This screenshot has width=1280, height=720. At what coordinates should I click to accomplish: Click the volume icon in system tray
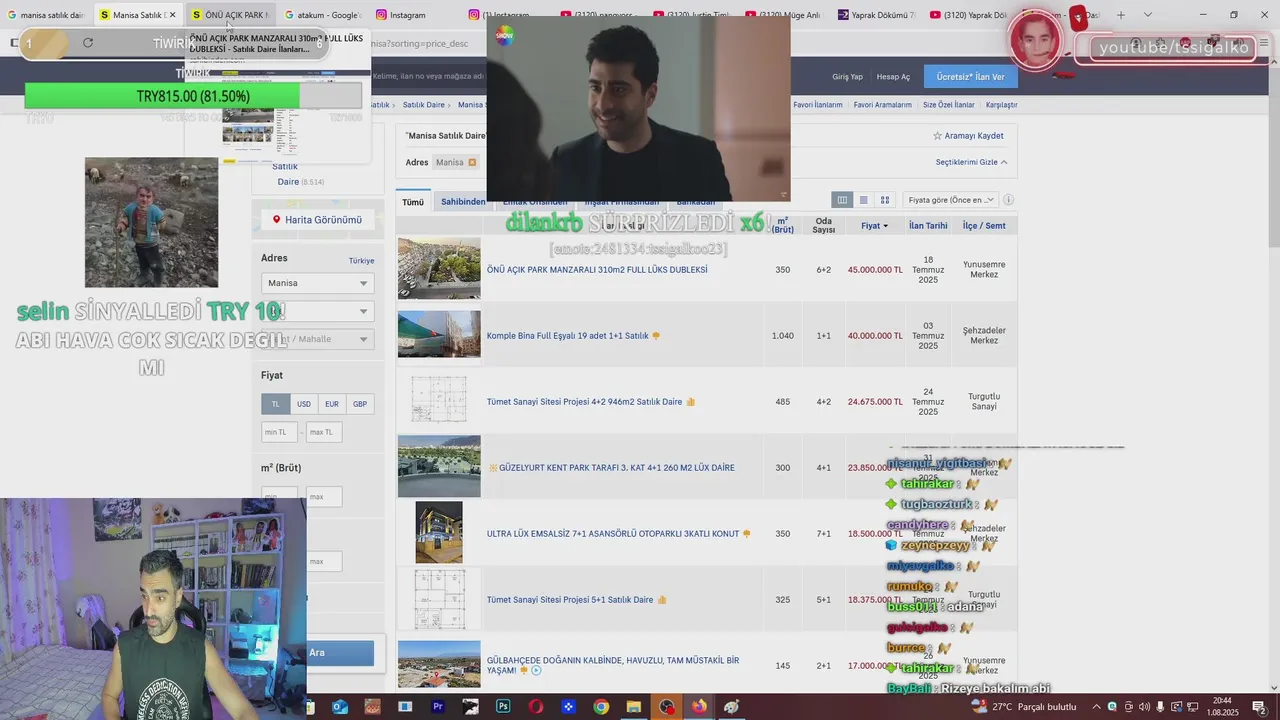coord(1145,707)
